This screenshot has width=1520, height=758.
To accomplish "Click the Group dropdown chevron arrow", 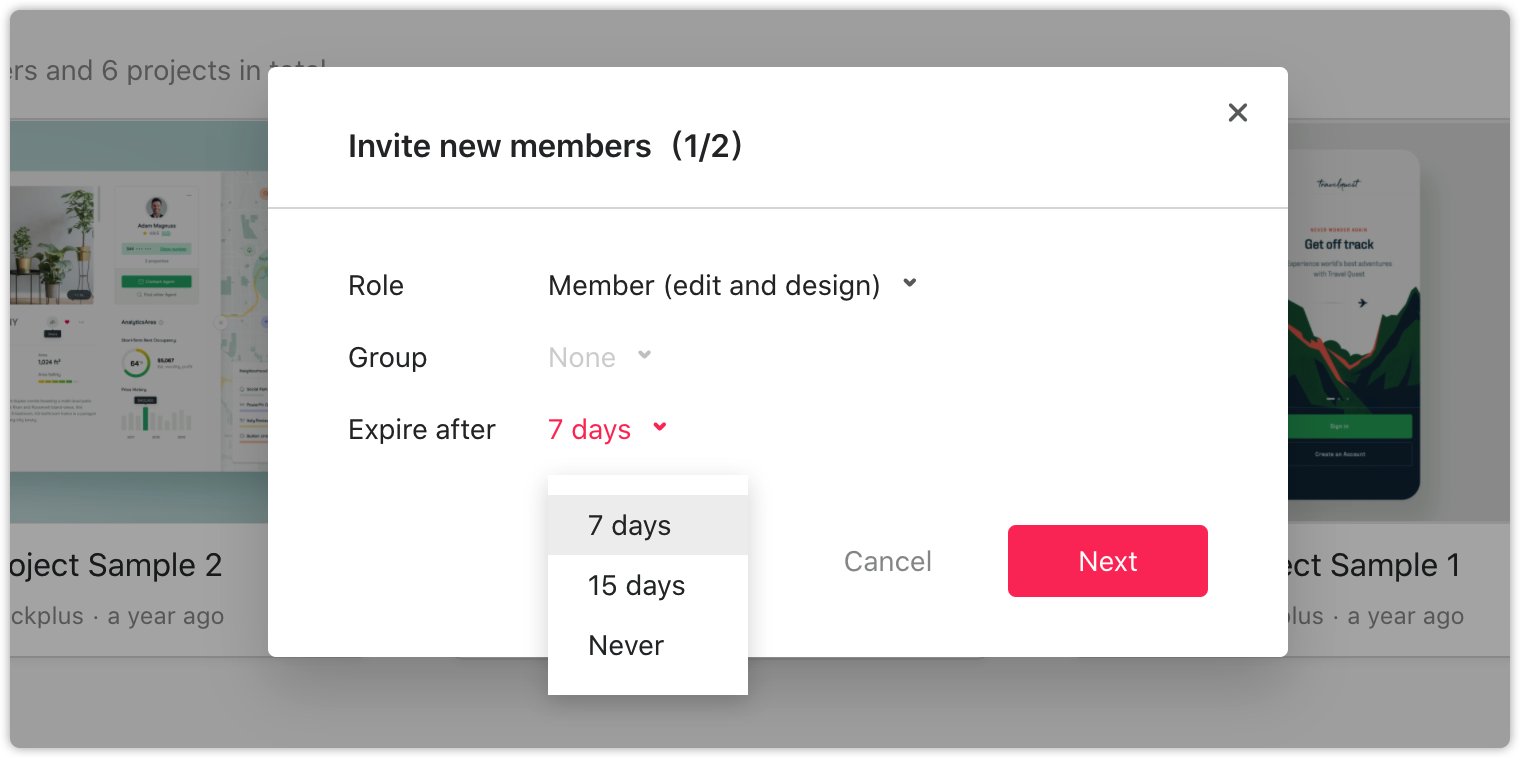I will point(645,355).
